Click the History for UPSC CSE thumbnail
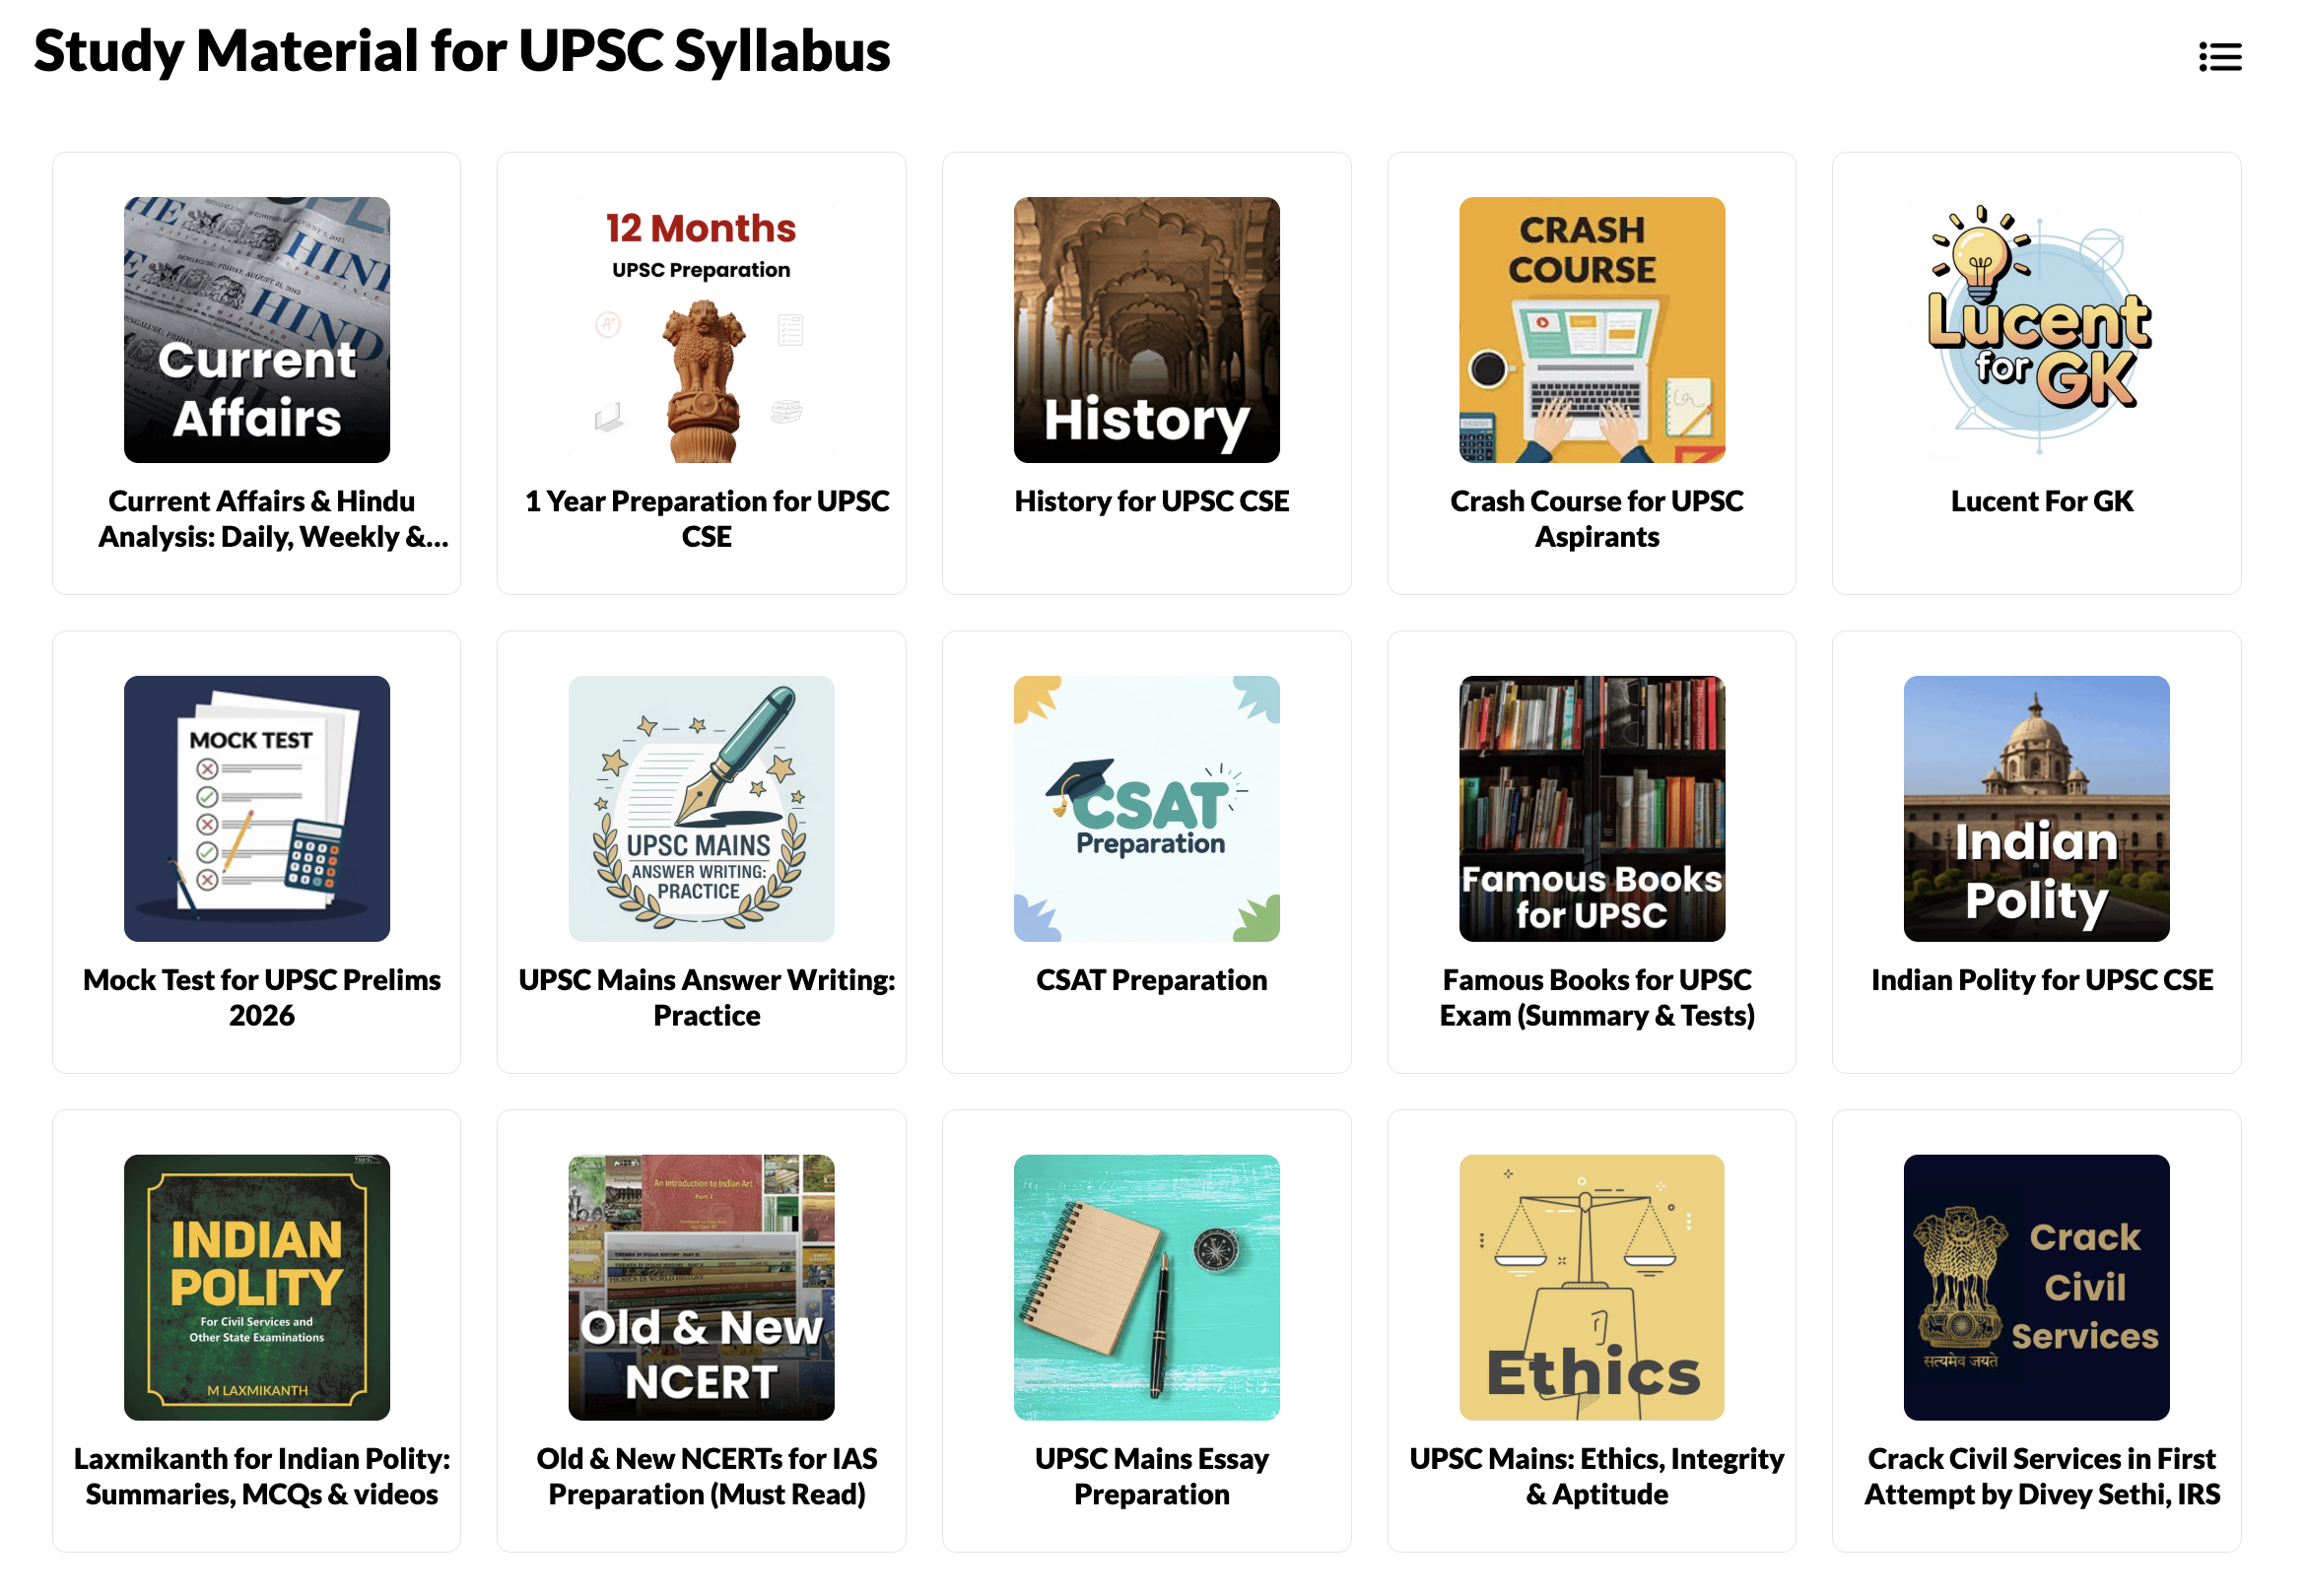The image size is (2306, 1596). tap(1146, 330)
